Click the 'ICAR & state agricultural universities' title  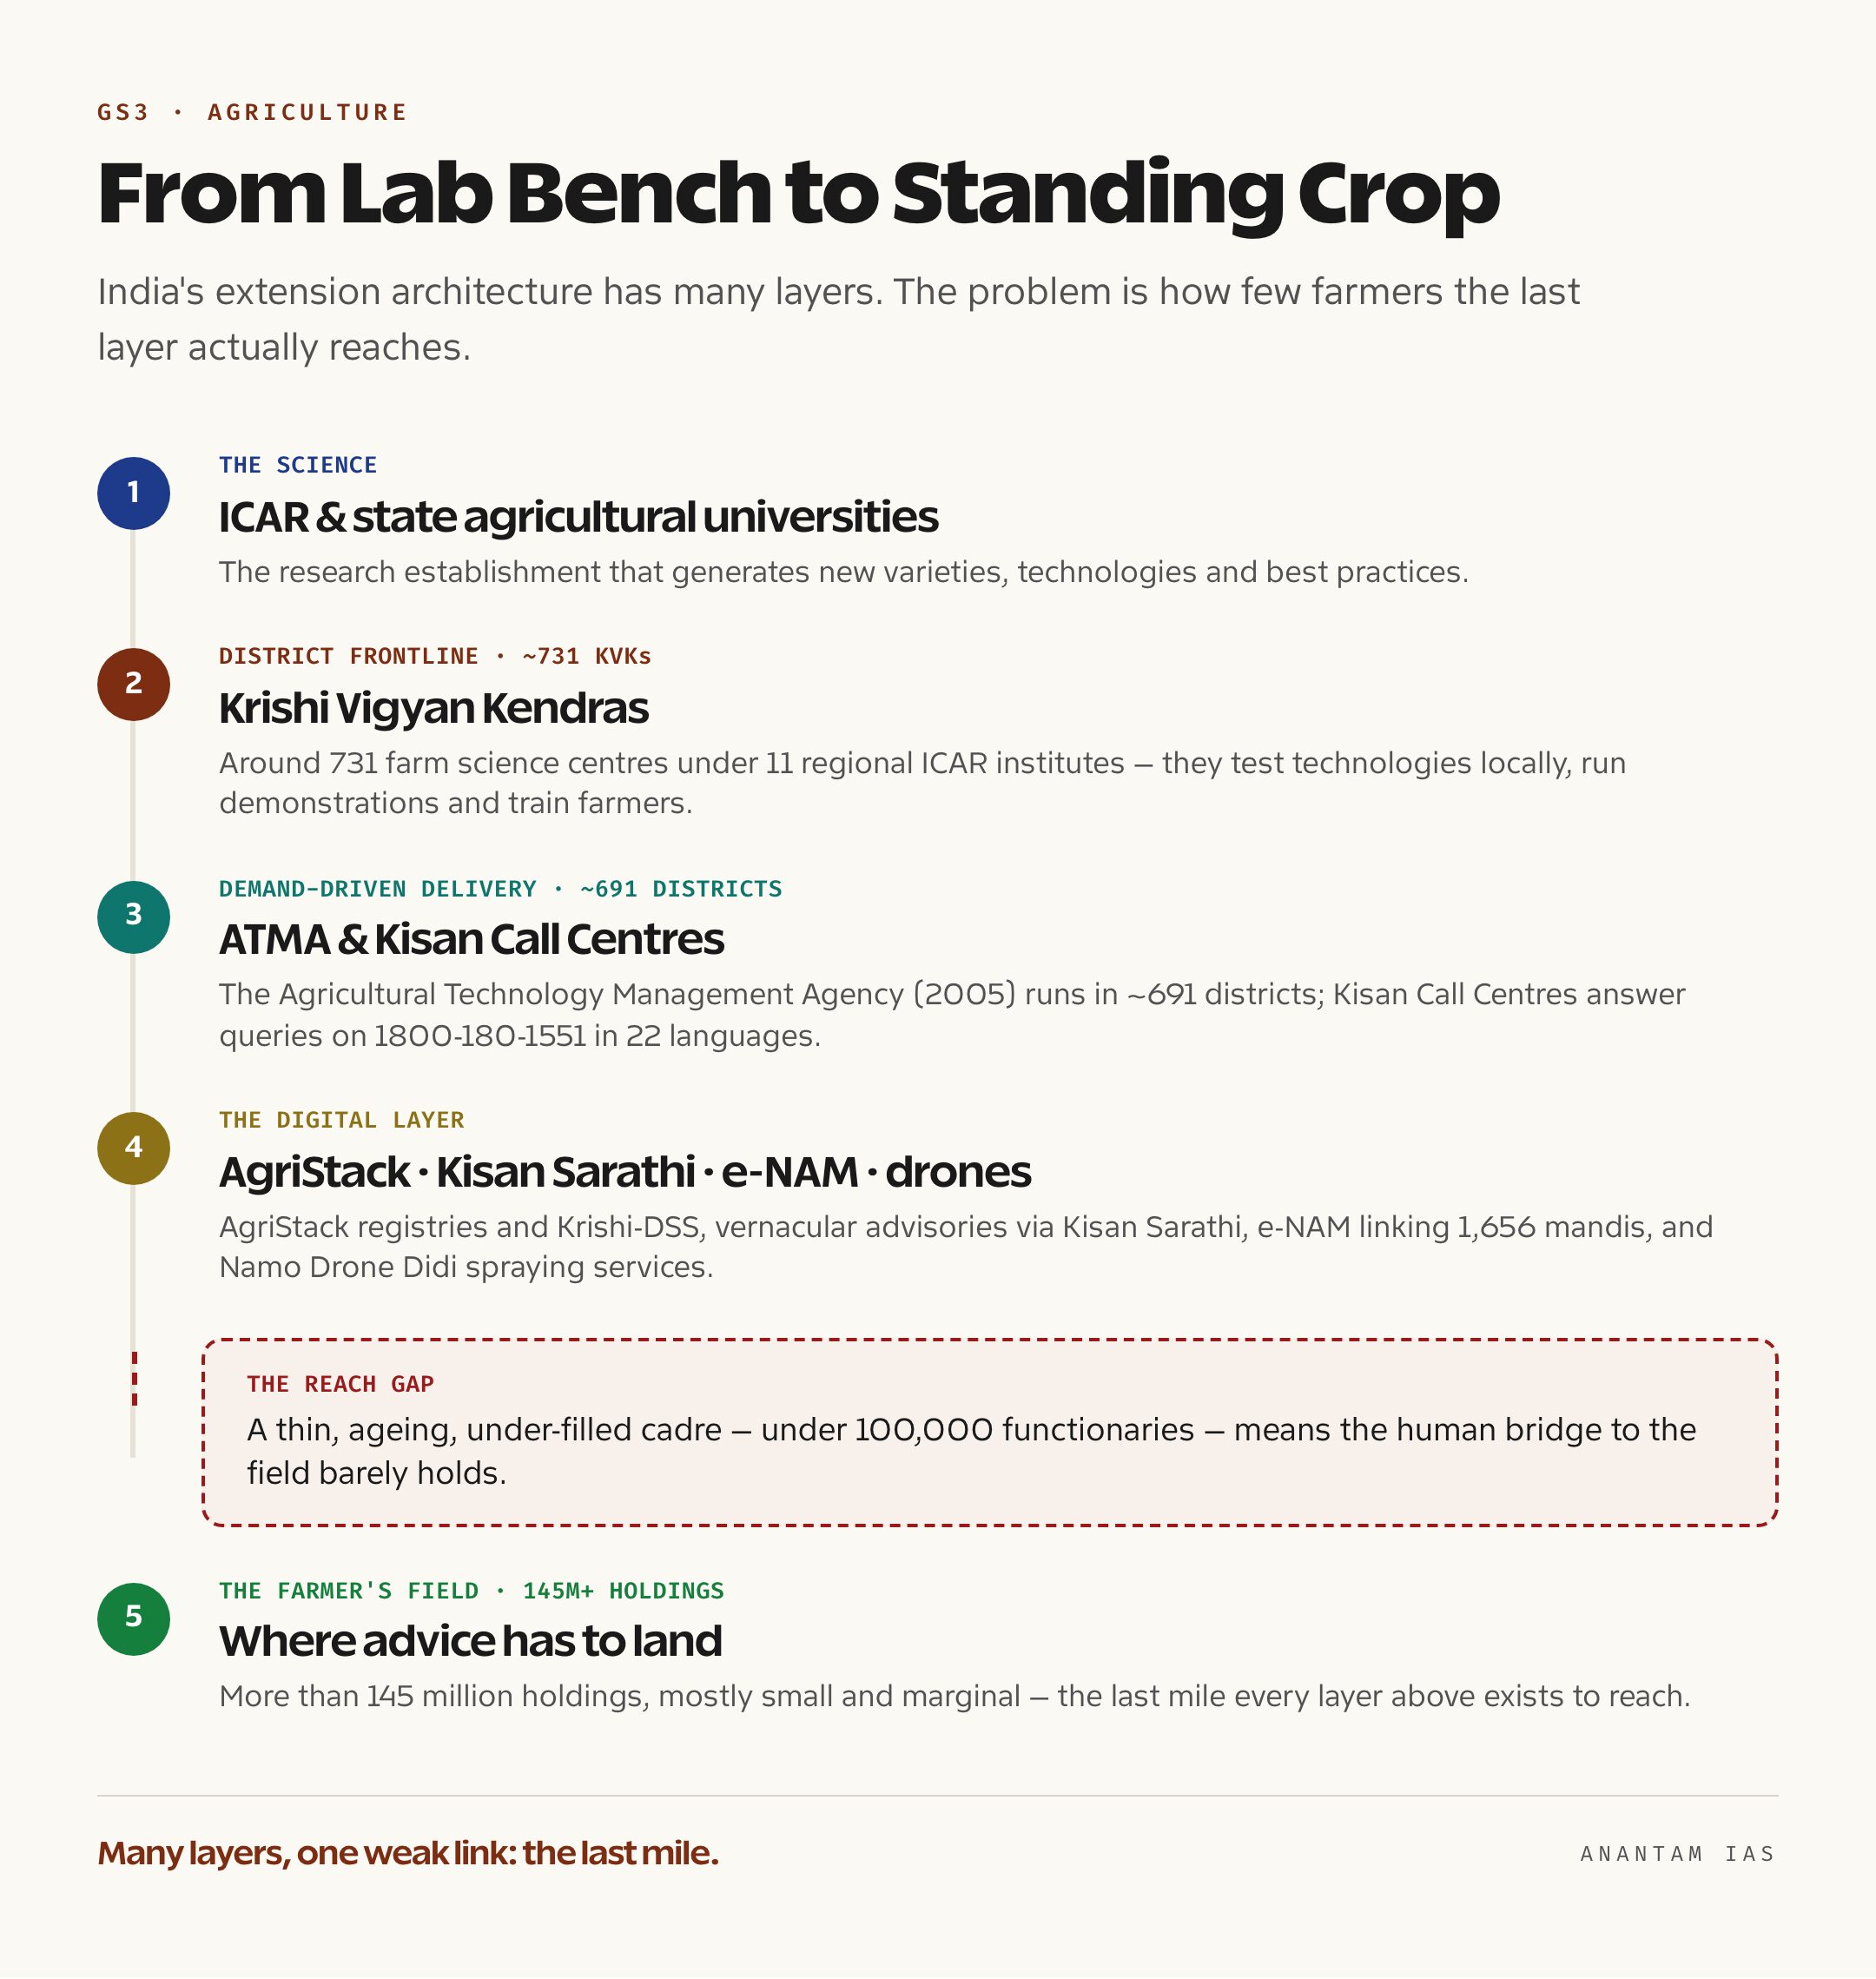coord(578,517)
